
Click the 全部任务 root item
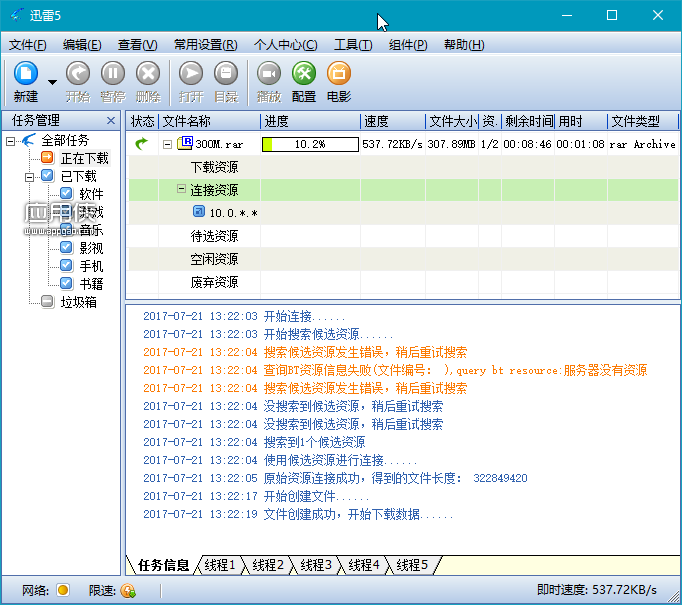[x=65, y=140]
